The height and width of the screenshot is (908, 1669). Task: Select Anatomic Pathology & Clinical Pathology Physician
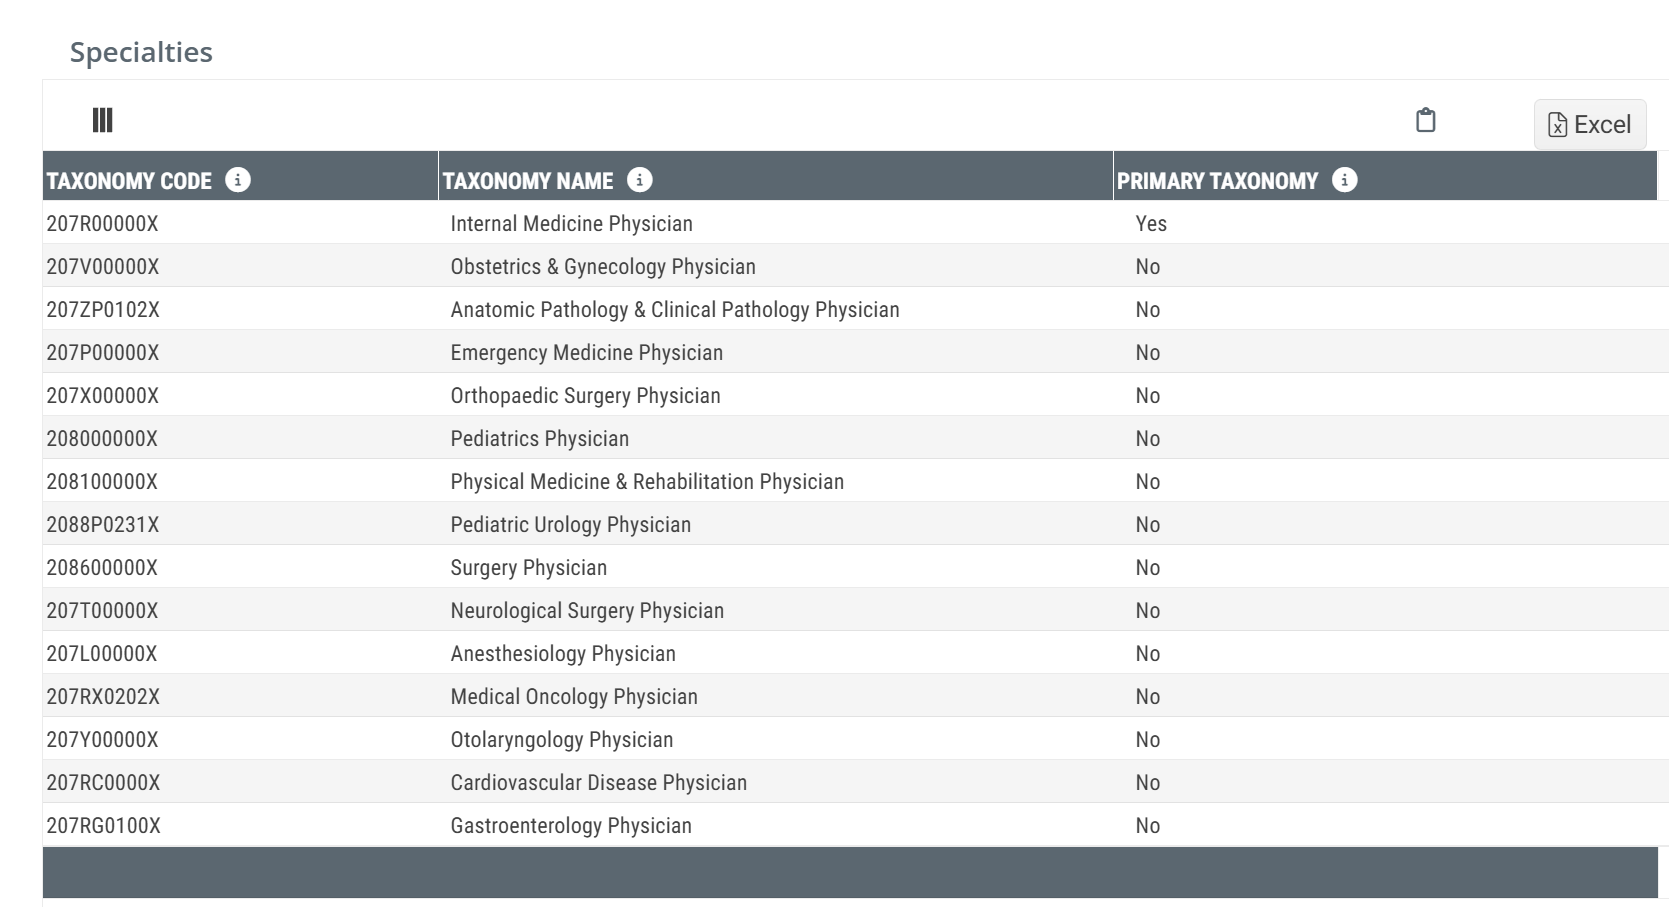675,310
